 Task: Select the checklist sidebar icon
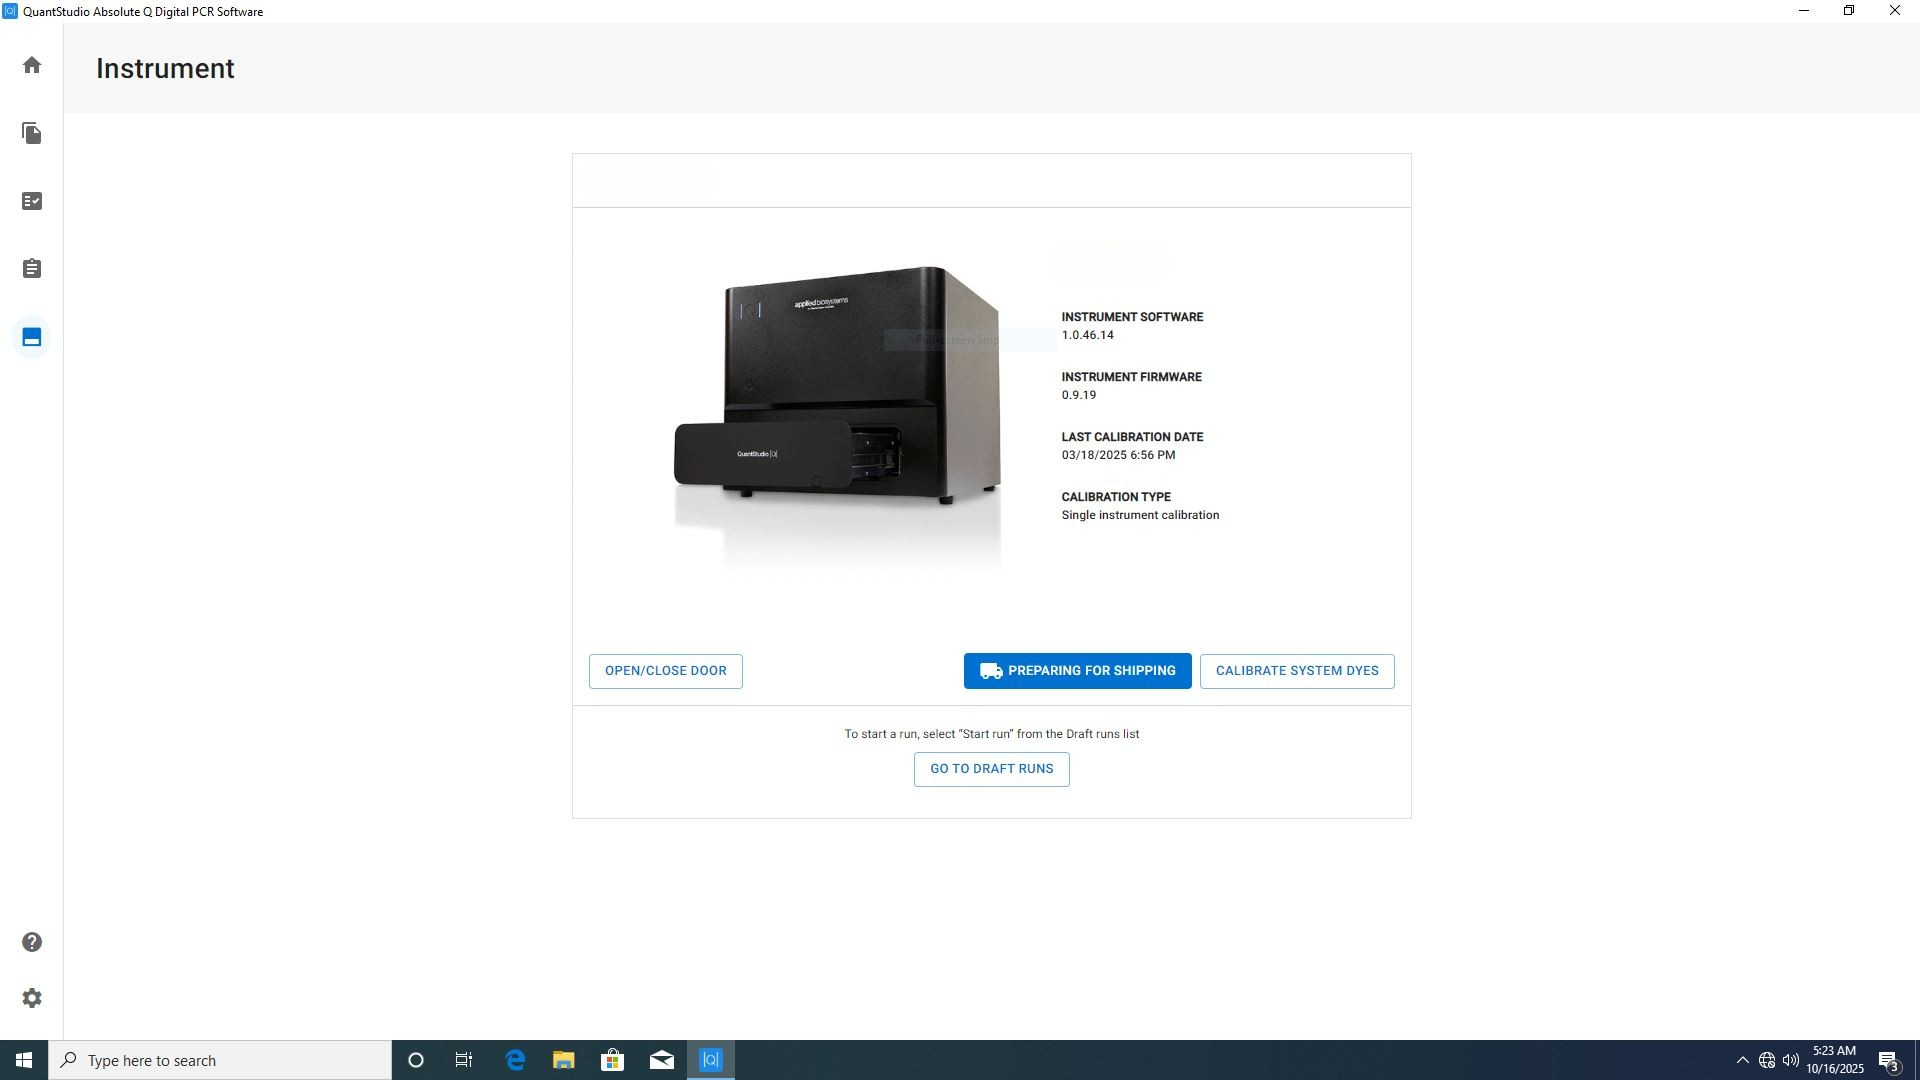click(x=32, y=201)
